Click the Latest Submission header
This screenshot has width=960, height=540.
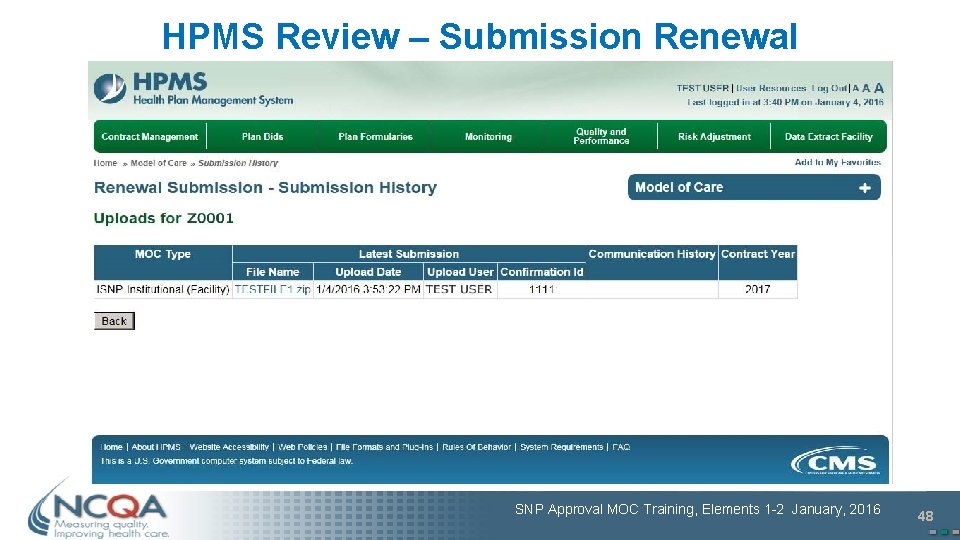pos(408,254)
